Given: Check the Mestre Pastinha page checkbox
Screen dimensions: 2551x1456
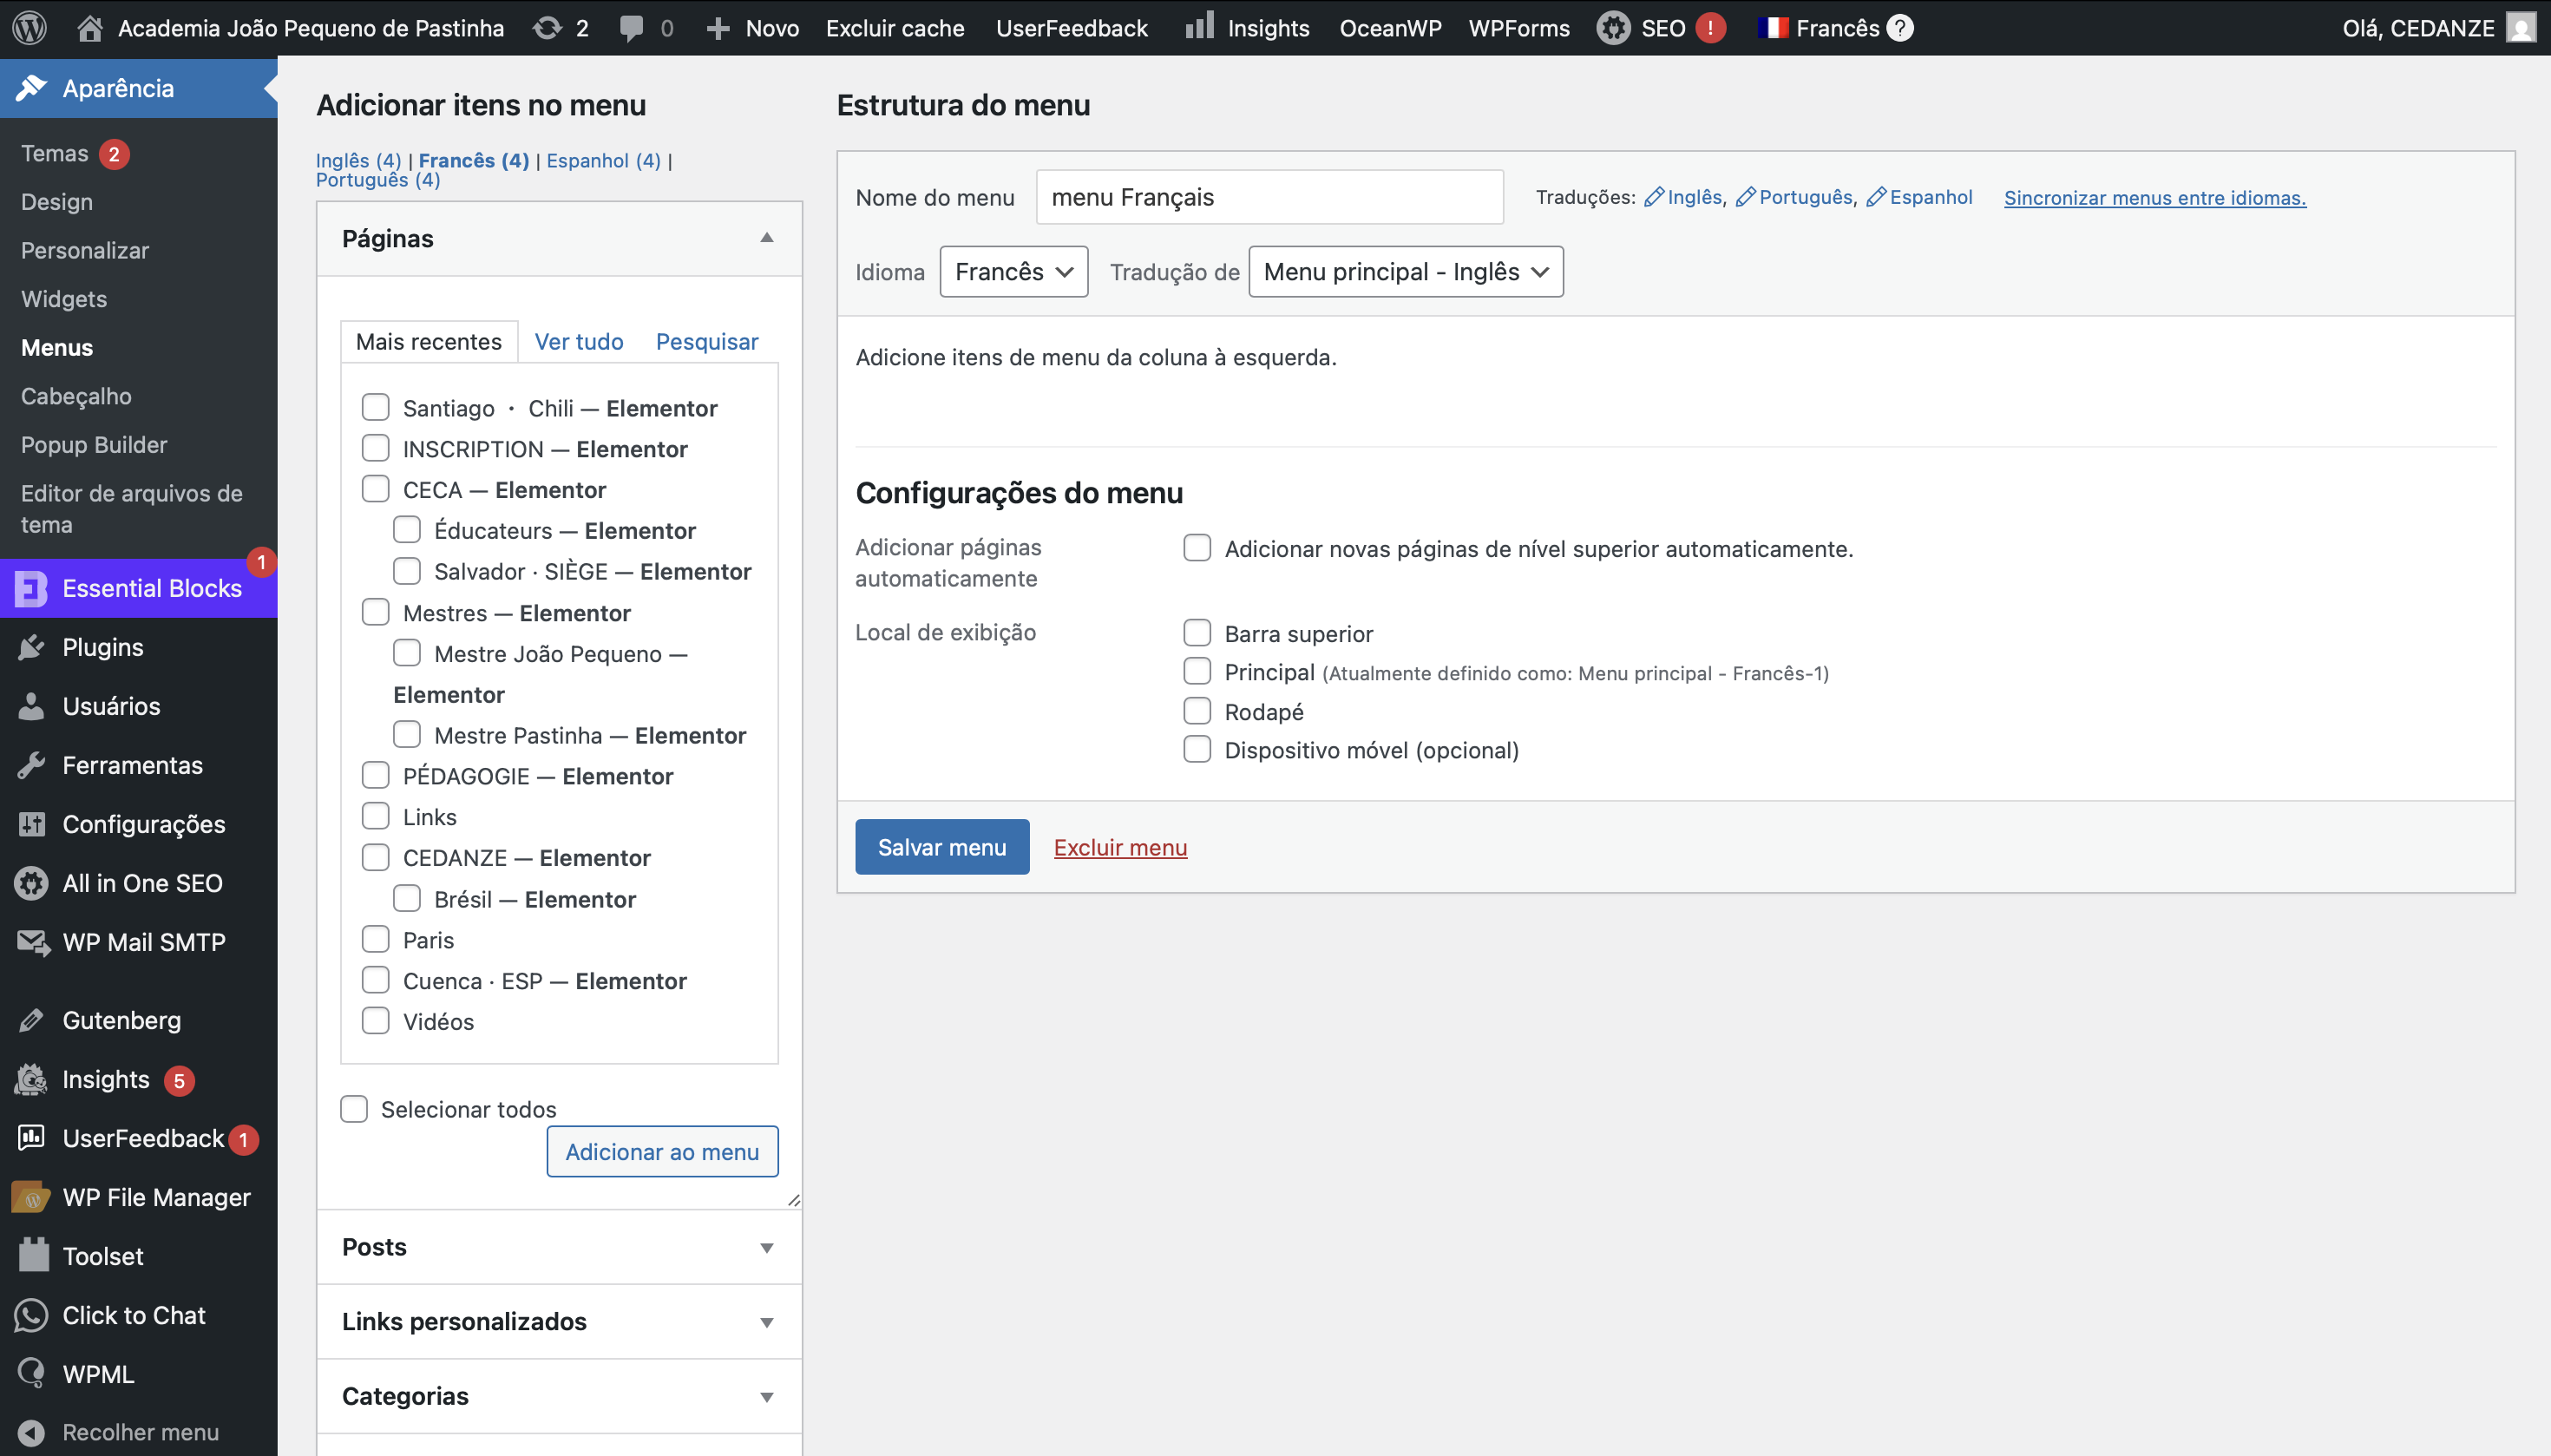Looking at the screenshot, I should point(407,735).
